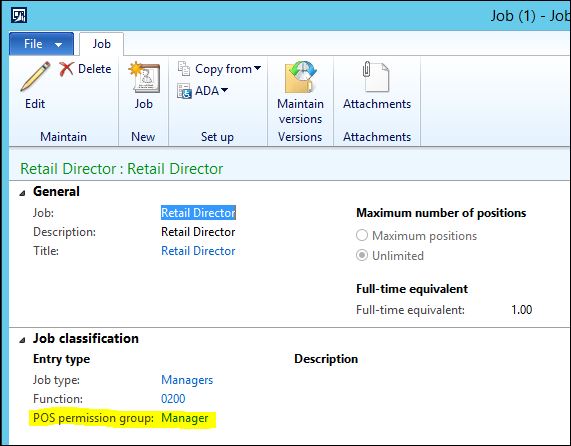
Task: Select the Maximum positions radio button
Action: tap(362, 235)
